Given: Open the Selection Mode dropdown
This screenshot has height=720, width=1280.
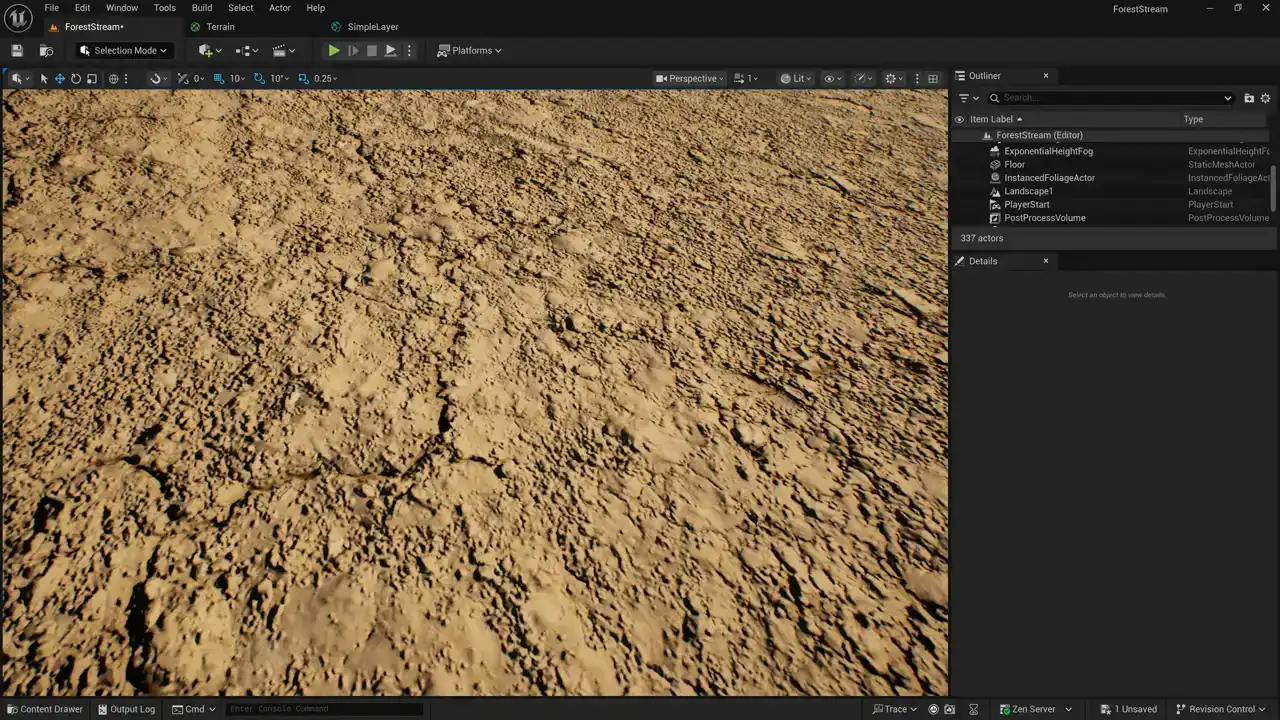Looking at the screenshot, I should [124, 51].
